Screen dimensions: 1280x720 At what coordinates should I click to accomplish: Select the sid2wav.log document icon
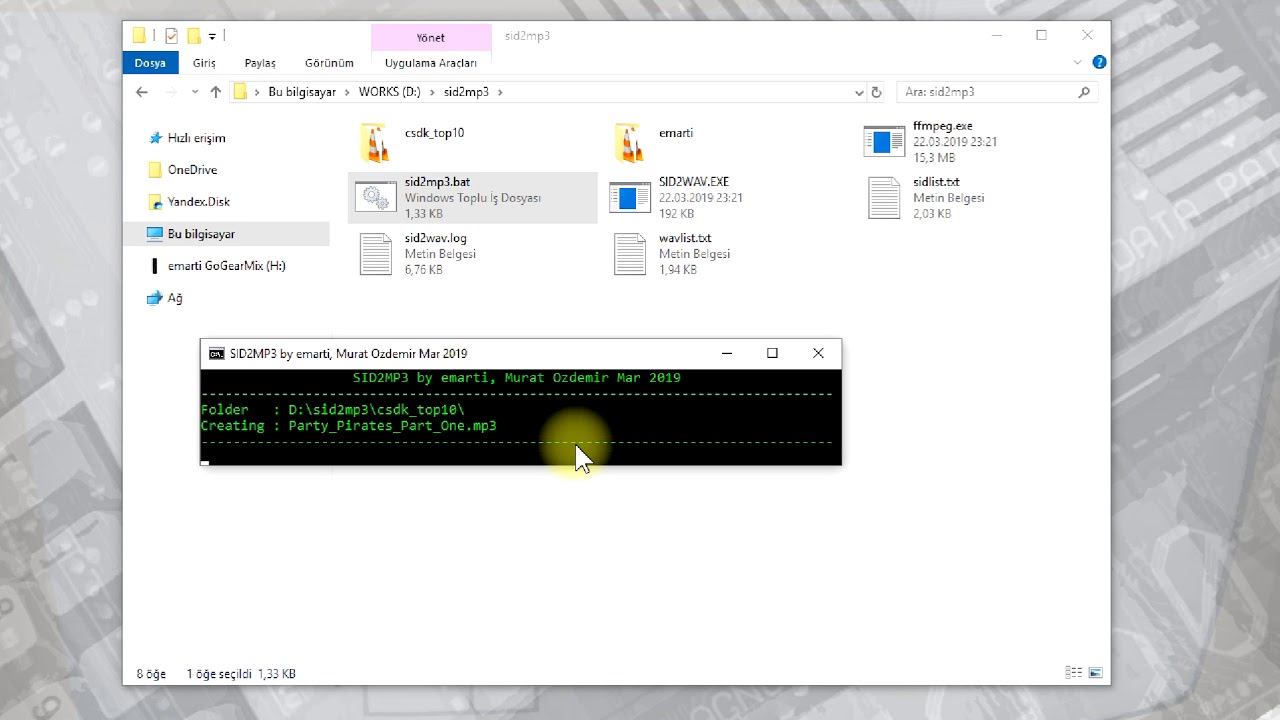[376, 254]
